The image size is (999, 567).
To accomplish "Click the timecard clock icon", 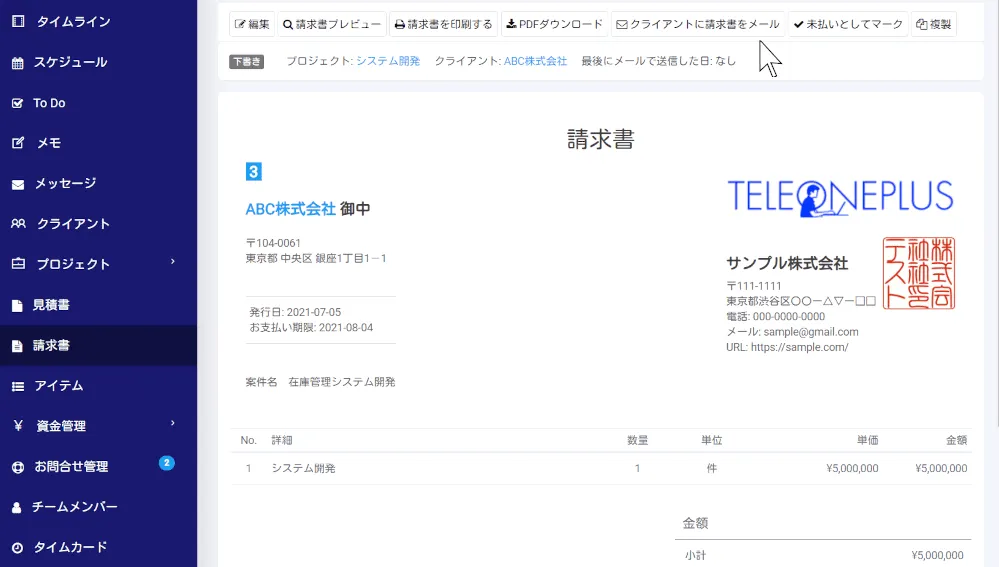I will pyautogui.click(x=18, y=548).
